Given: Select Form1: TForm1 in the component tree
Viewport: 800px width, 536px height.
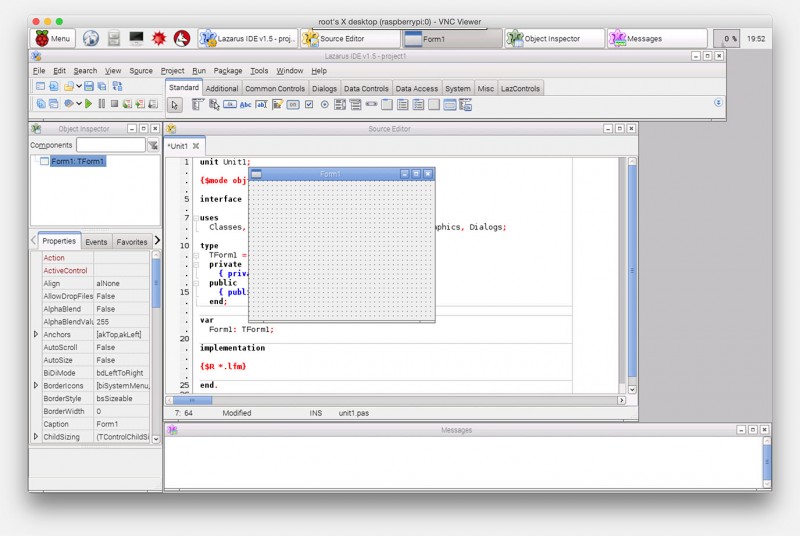Looking at the screenshot, I should [77, 161].
